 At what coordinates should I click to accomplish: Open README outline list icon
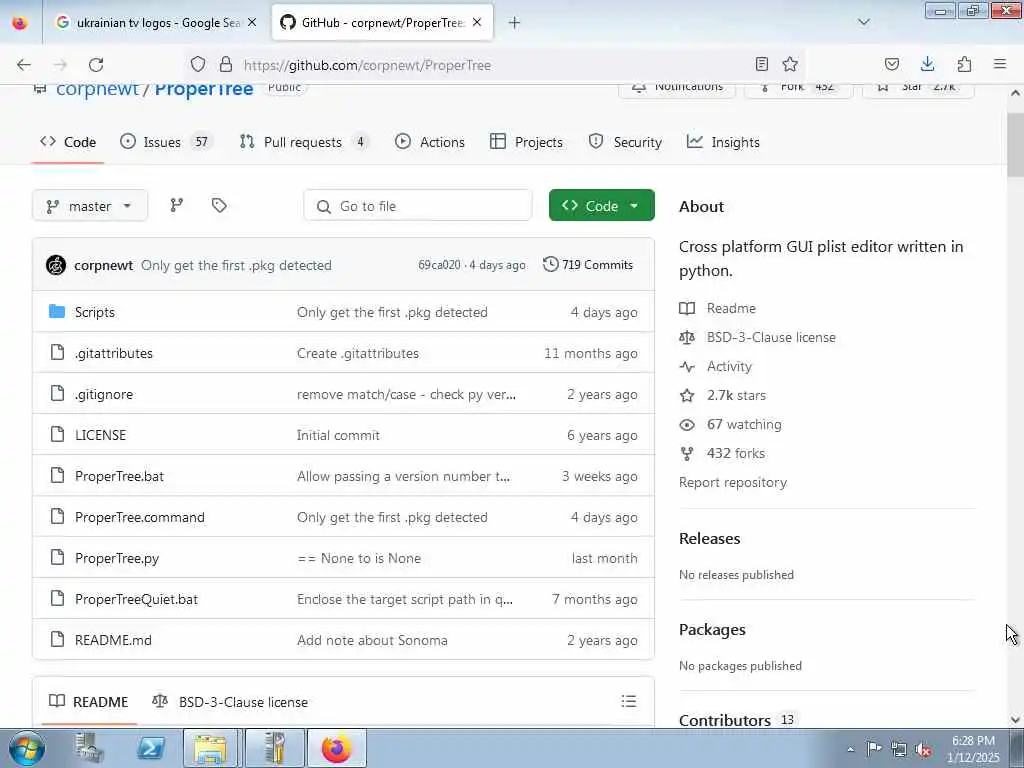(629, 701)
